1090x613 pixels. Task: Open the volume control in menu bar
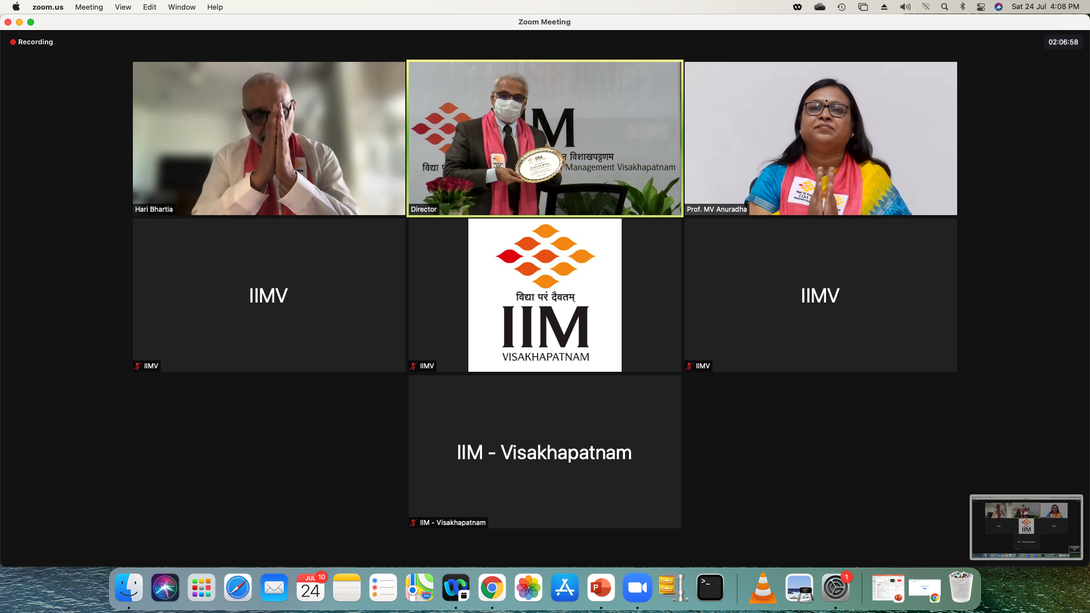[x=905, y=7]
